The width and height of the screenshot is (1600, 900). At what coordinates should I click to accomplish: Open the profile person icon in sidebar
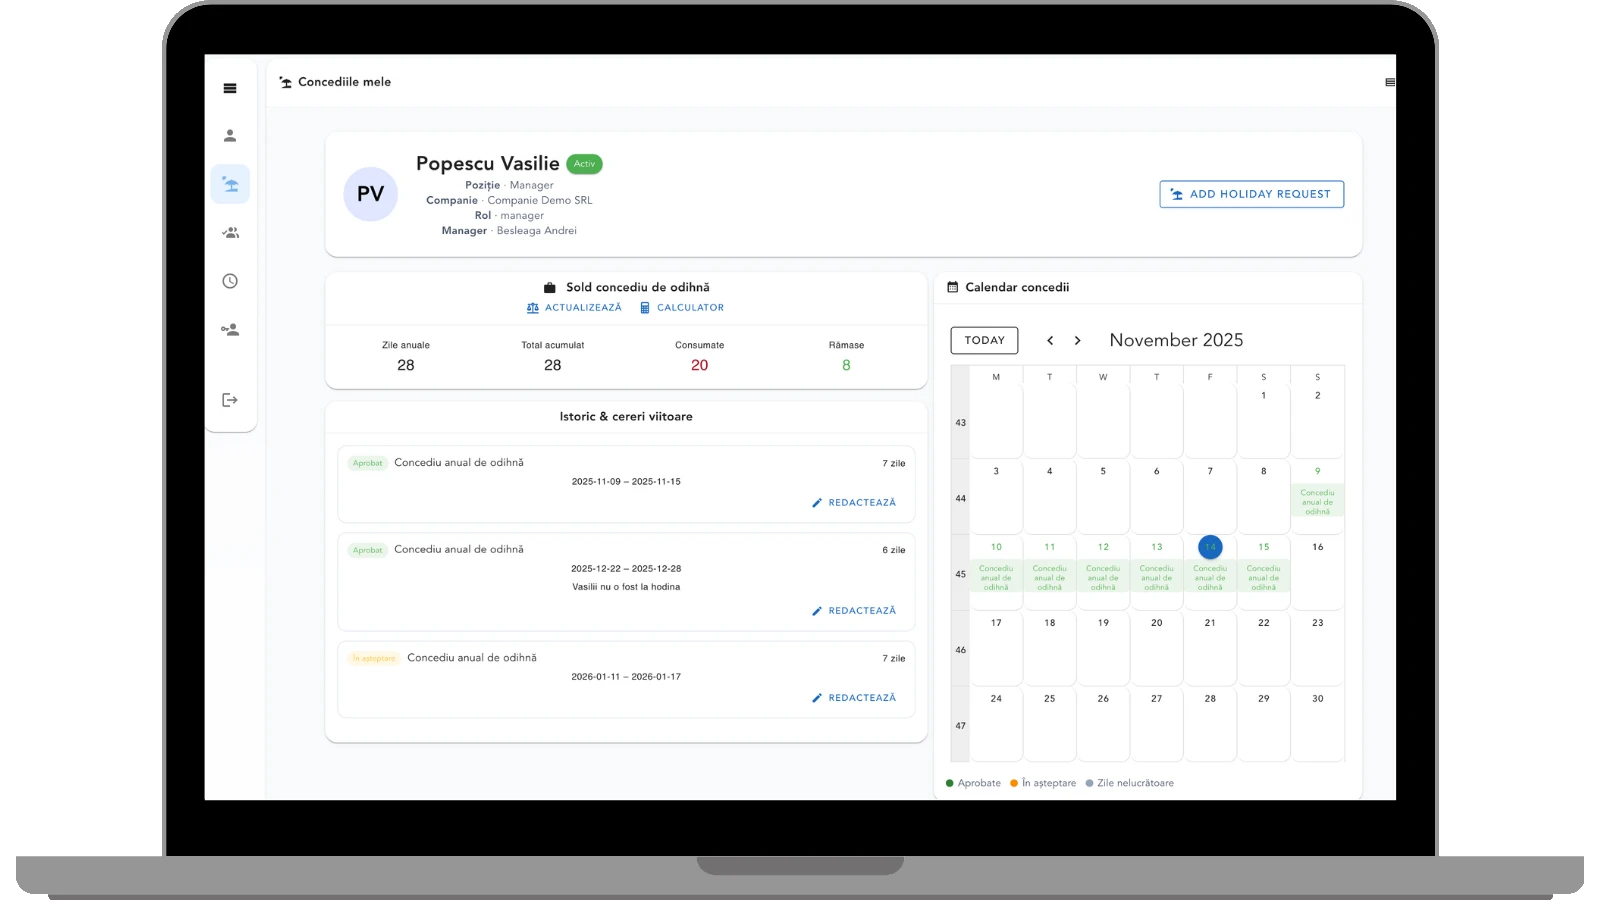click(x=230, y=135)
